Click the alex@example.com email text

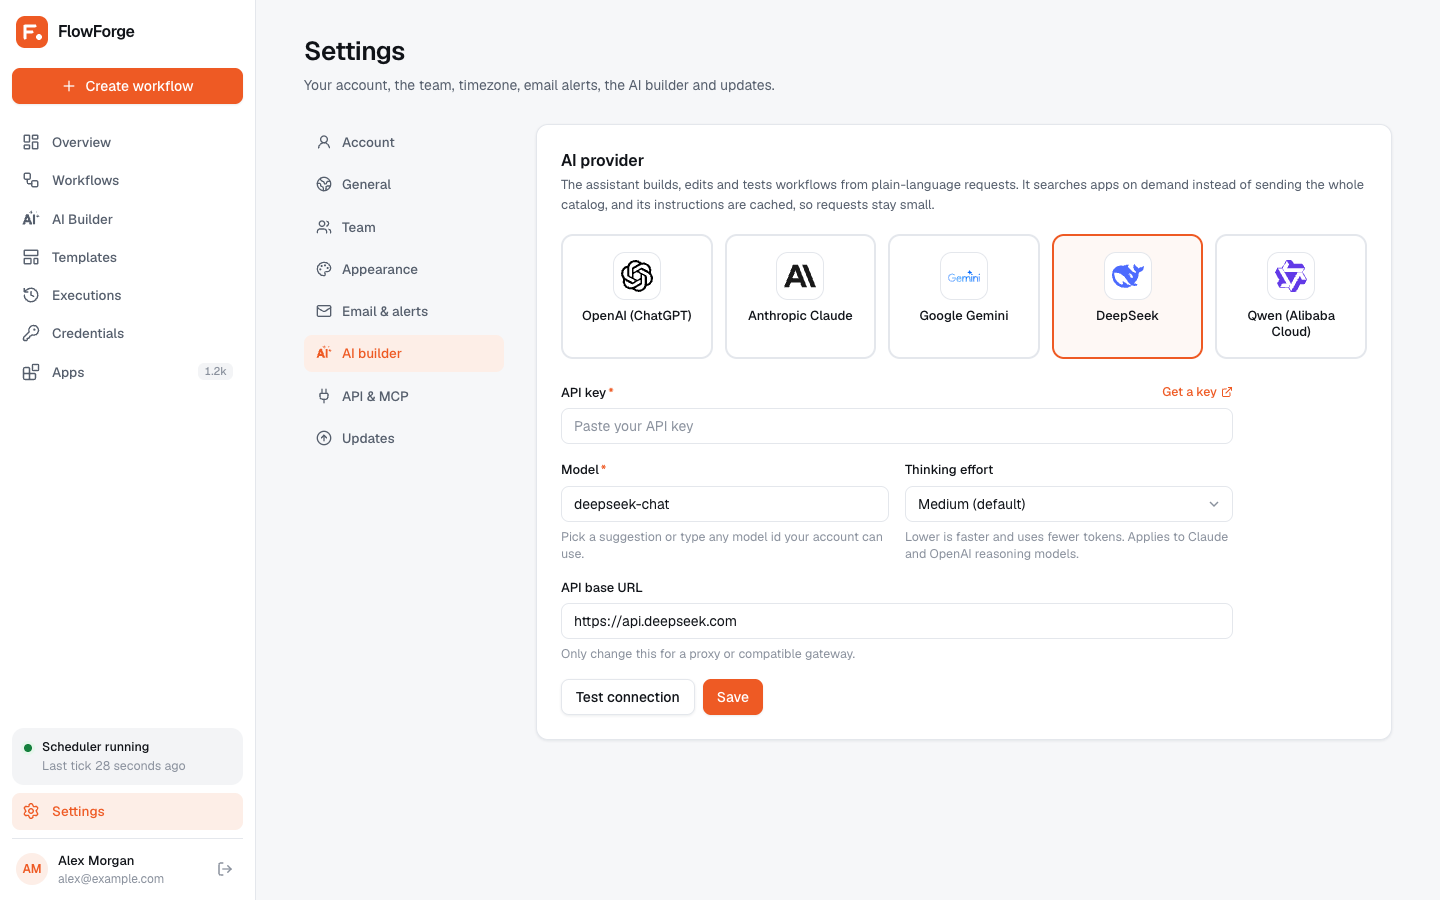click(x=111, y=879)
